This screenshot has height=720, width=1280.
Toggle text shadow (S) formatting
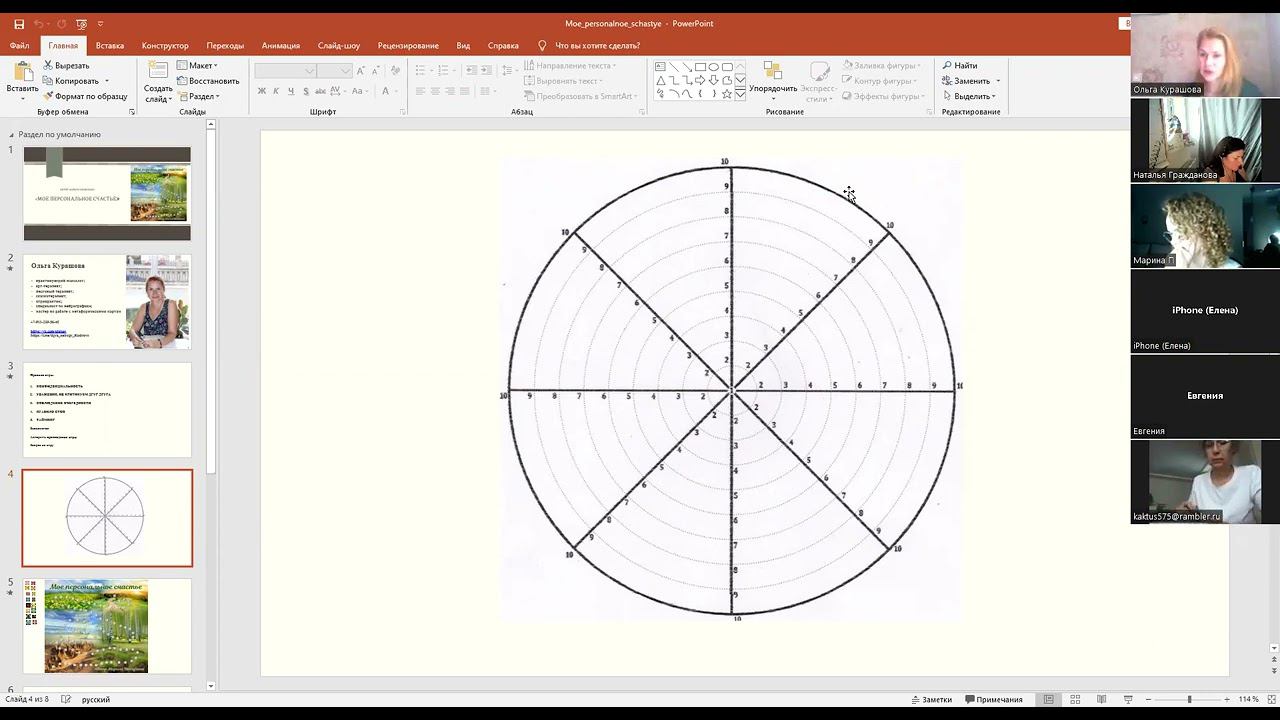[x=305, y=91]
